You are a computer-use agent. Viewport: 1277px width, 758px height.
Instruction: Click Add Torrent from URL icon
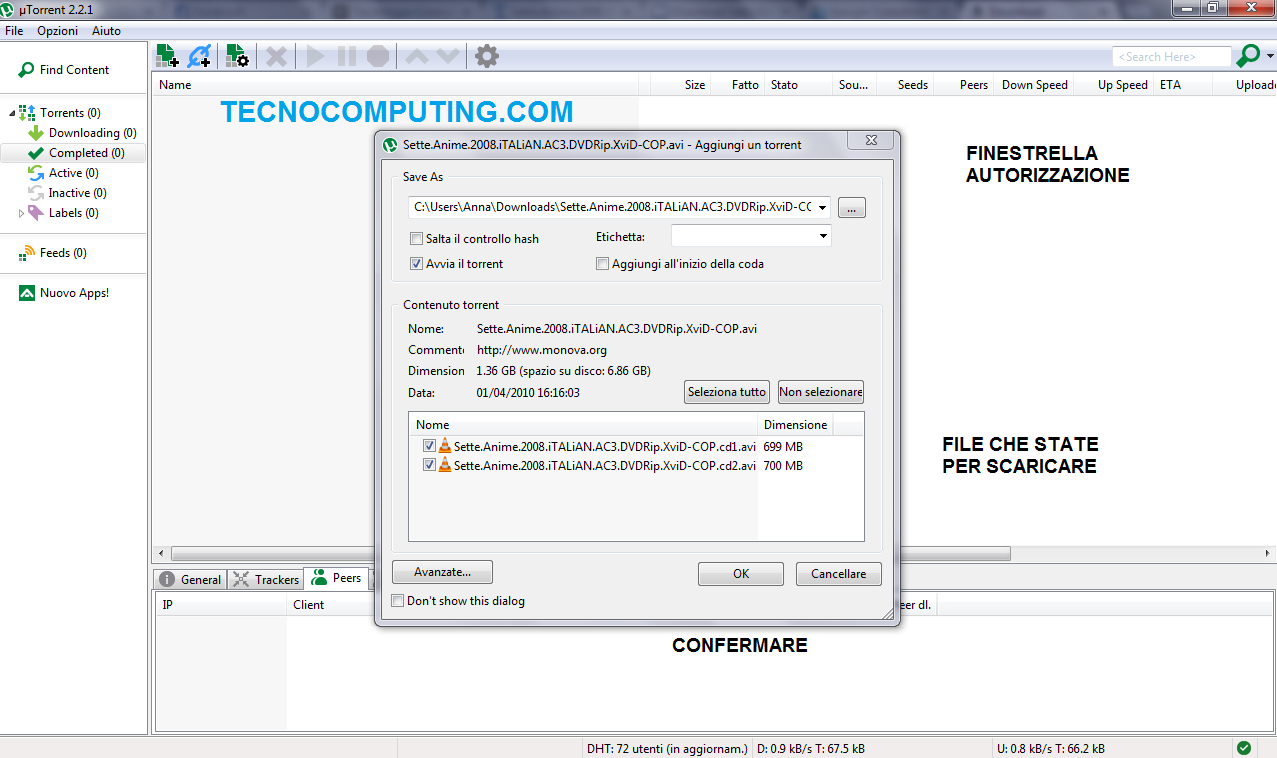tap(200, 56)
